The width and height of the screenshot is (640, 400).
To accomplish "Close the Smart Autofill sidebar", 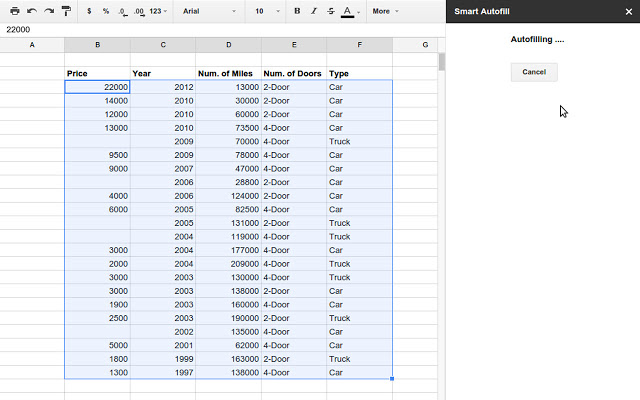I will coord(629,11).
